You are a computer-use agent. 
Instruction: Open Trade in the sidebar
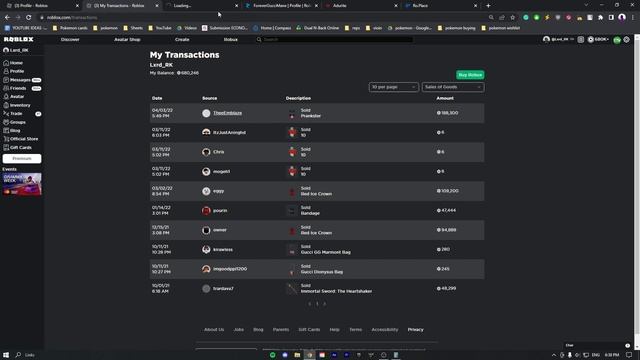click(x=22, y=113)
